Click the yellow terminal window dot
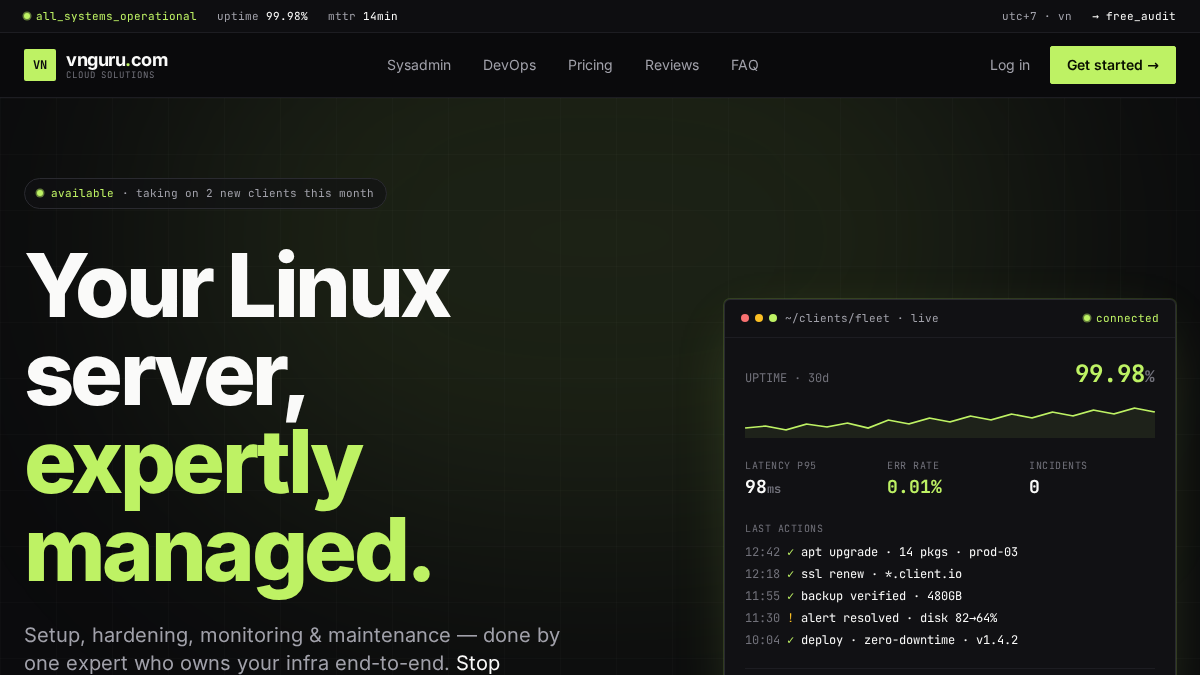Image resolution: width=1200 pixels, height=675 pixels. coord(759,318)
